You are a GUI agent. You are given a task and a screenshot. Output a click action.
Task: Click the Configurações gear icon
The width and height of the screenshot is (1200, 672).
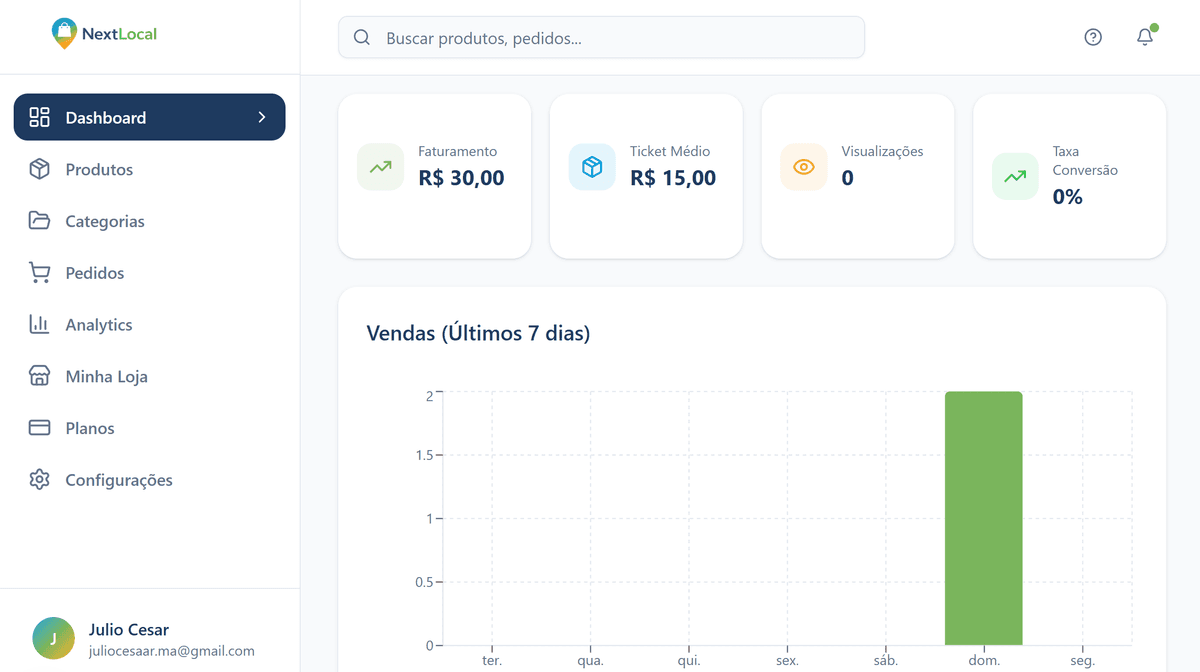pos(39,480)
